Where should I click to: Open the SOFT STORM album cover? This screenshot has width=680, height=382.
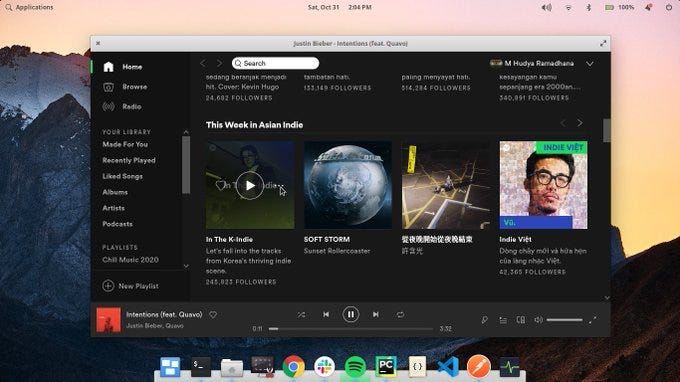coord(348,185)
